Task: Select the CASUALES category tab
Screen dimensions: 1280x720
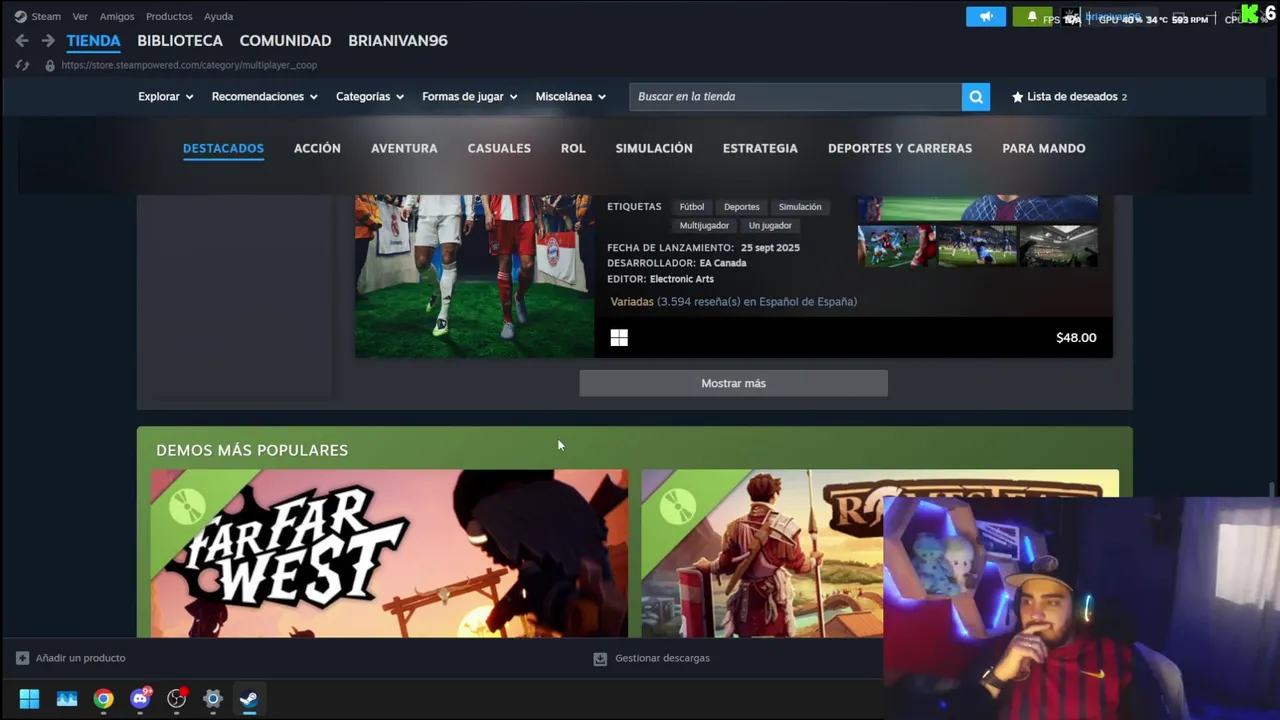Action: click(499, 148)
